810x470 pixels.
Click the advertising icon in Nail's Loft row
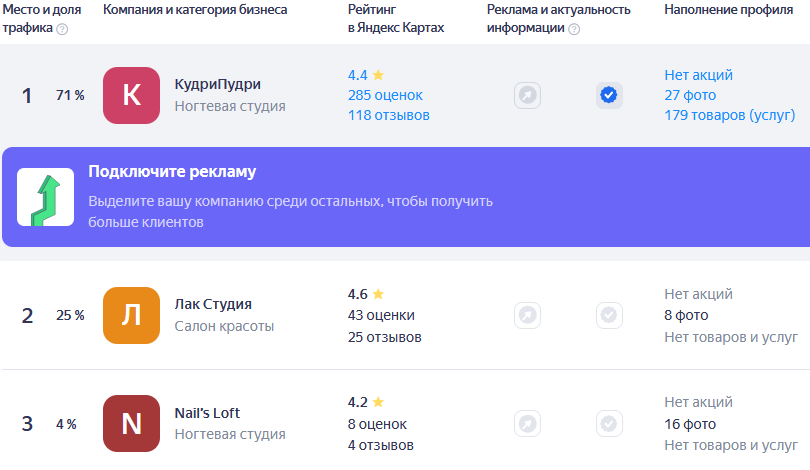527,424
